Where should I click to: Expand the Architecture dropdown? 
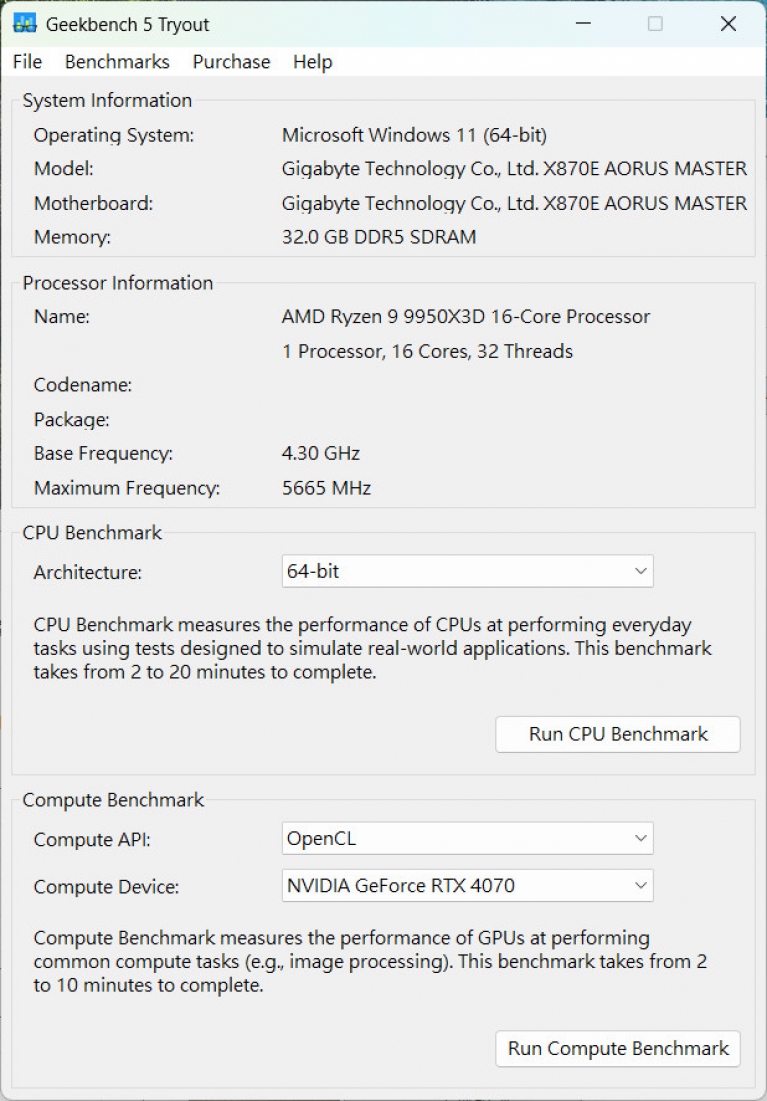pos(467,572)
